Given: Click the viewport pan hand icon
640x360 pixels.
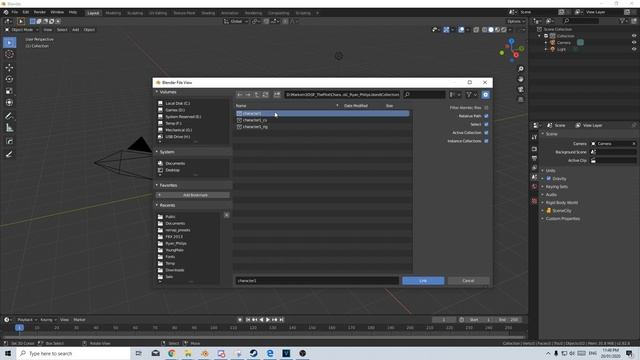Looking at the screenshot, I should 521,79.
